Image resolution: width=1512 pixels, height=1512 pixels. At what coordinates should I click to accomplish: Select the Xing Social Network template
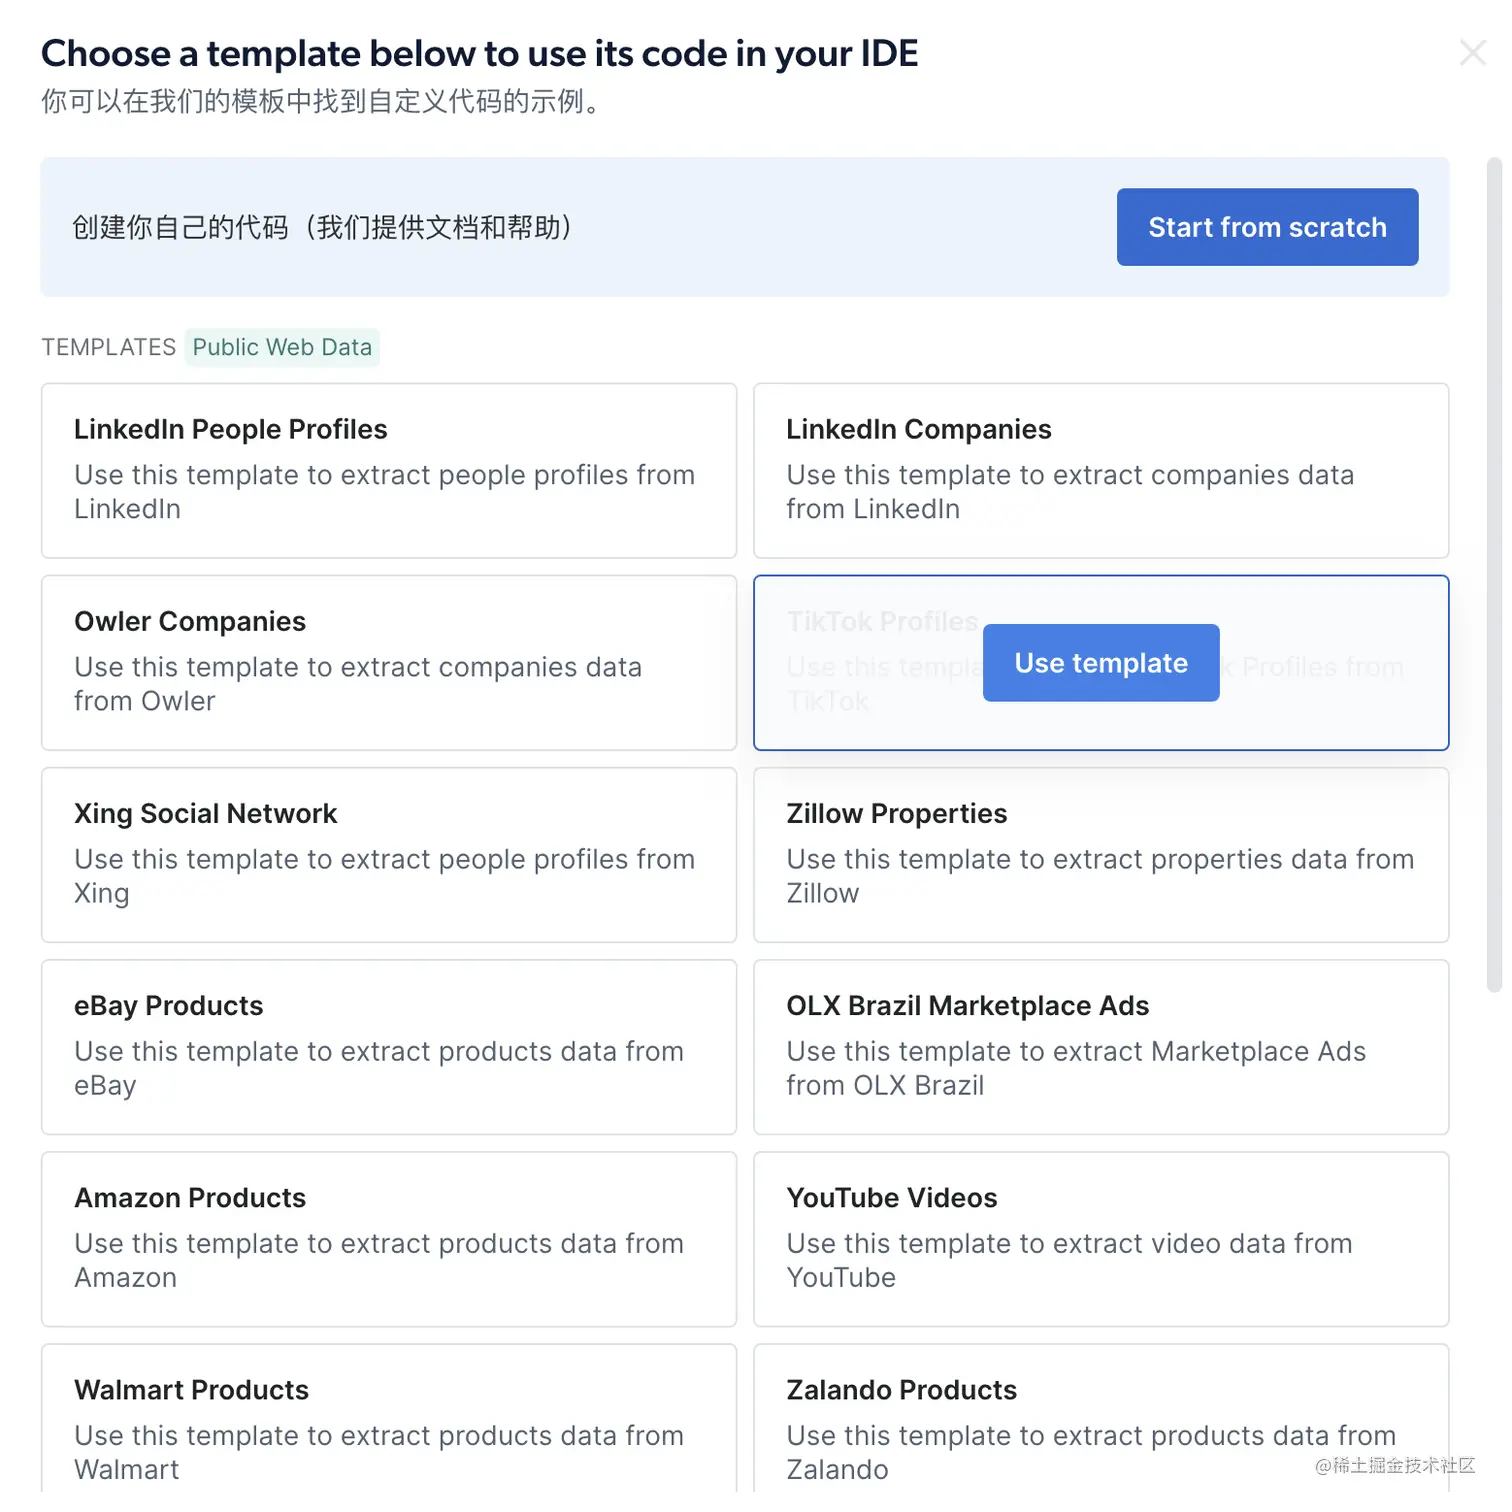click(388, 854)
